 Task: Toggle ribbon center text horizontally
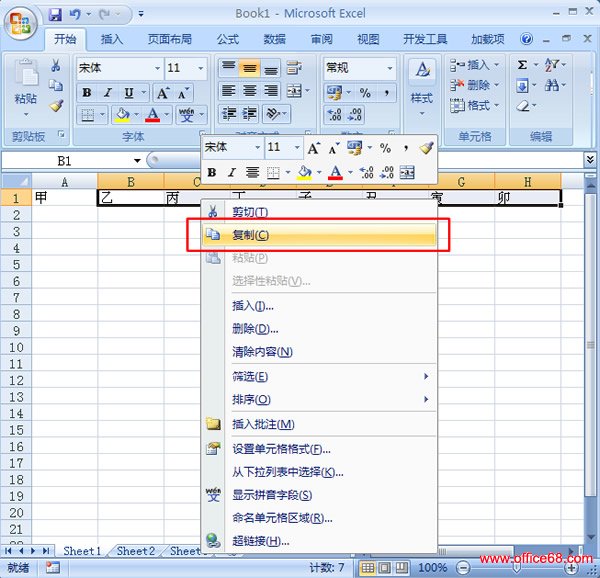[249, 91]
